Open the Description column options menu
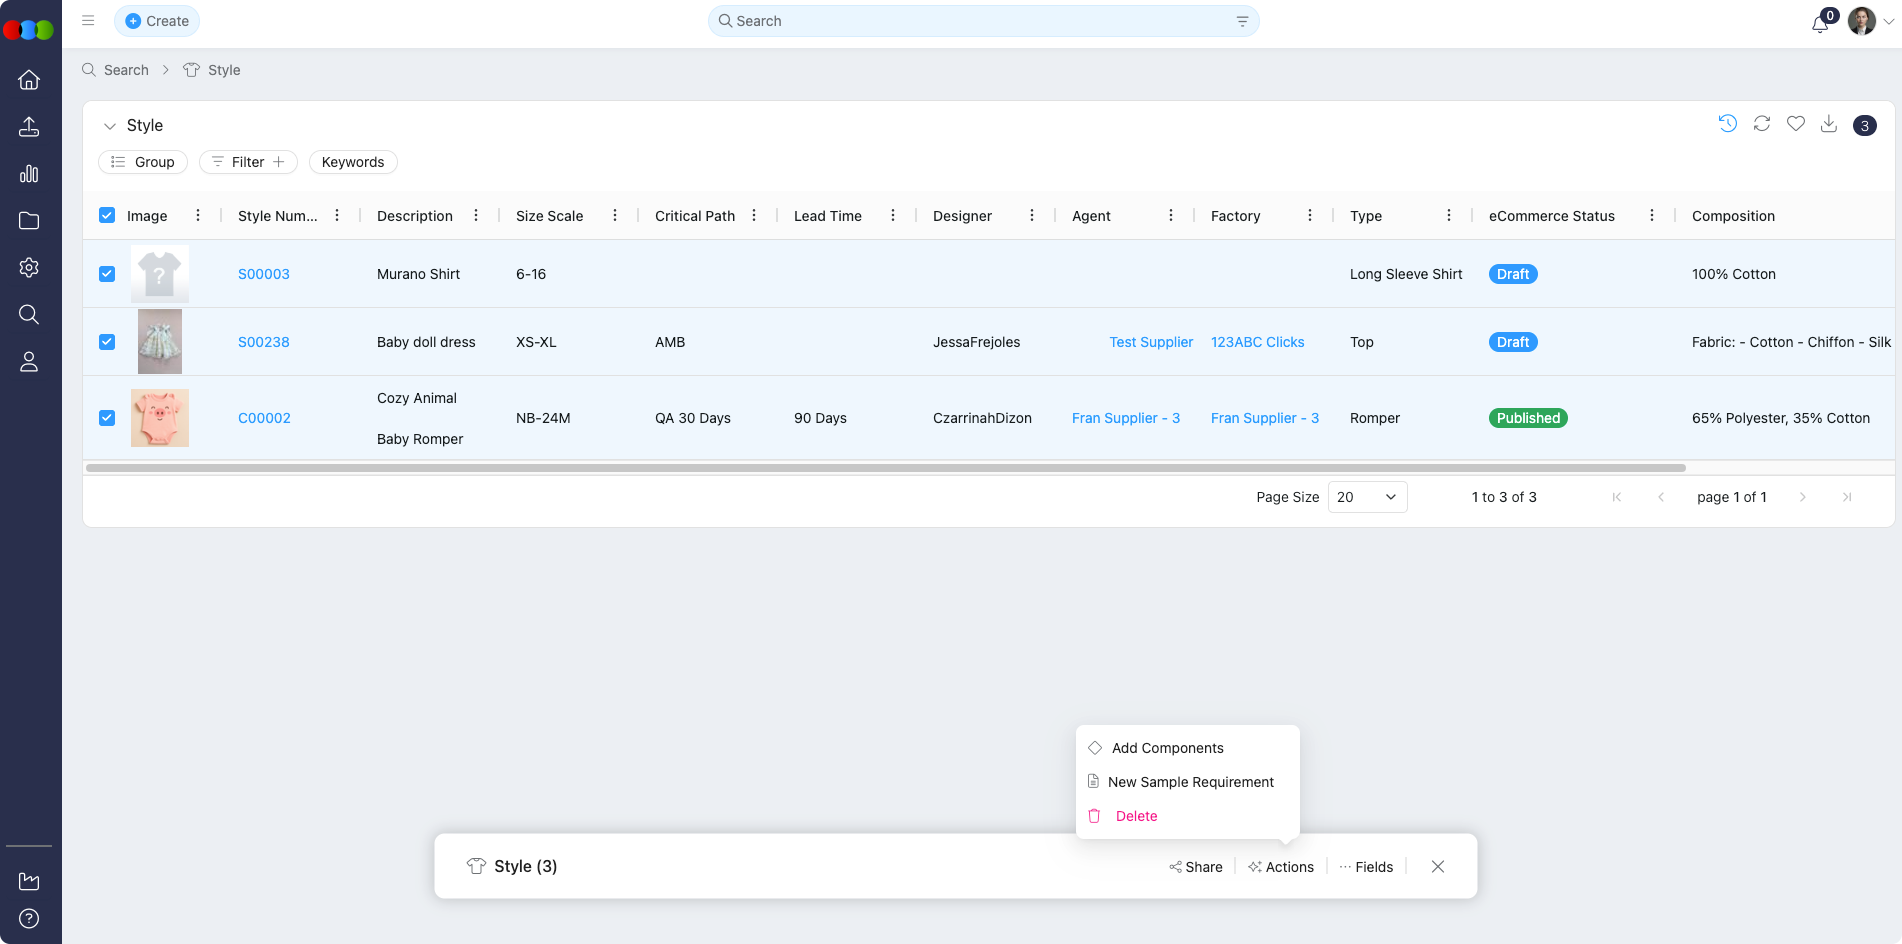The width and height of the screenshot is (1902, 944). (x=476, y=216)
